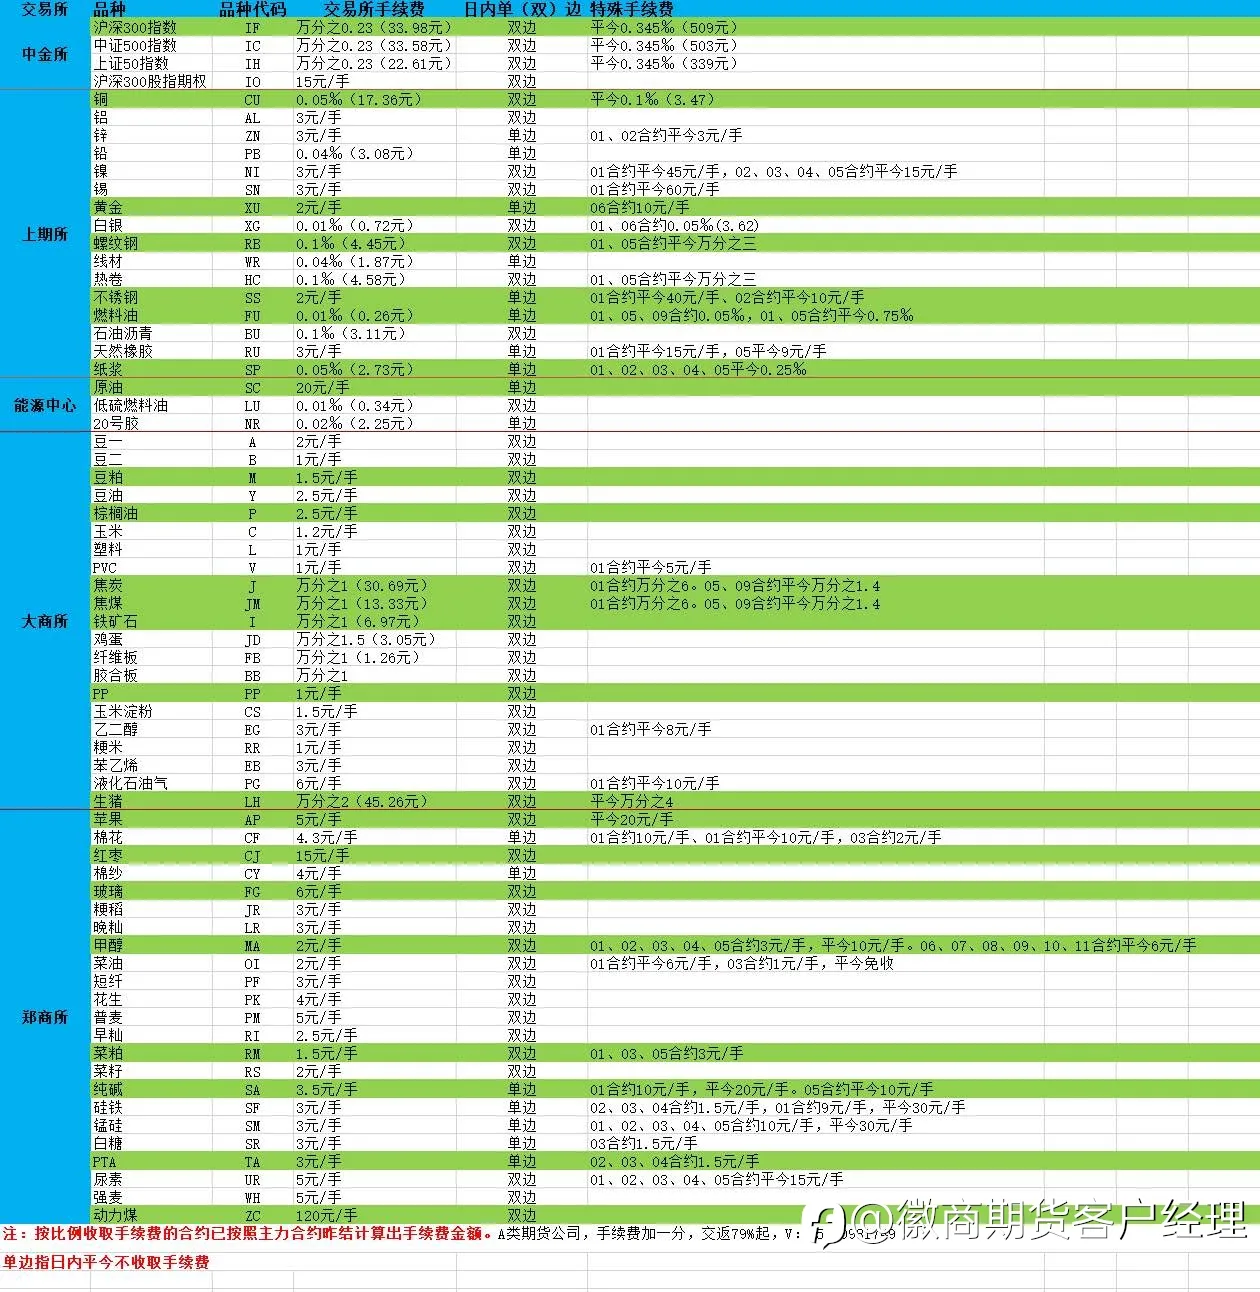Viewport: 1260px width, 1292px height.
Task: Click the 苹果 special fee cell 平今20元/手
Action: tap(631, 819)
